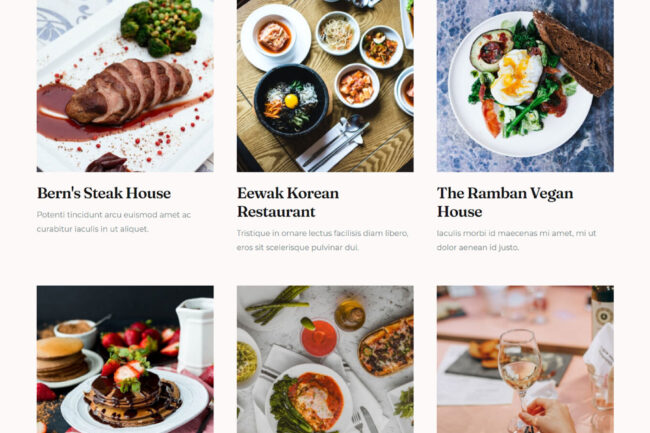Viewport: 650px width, 433px height.
Task: Click the wine glass on pink table photo
Action: click(x=525, y=359)
